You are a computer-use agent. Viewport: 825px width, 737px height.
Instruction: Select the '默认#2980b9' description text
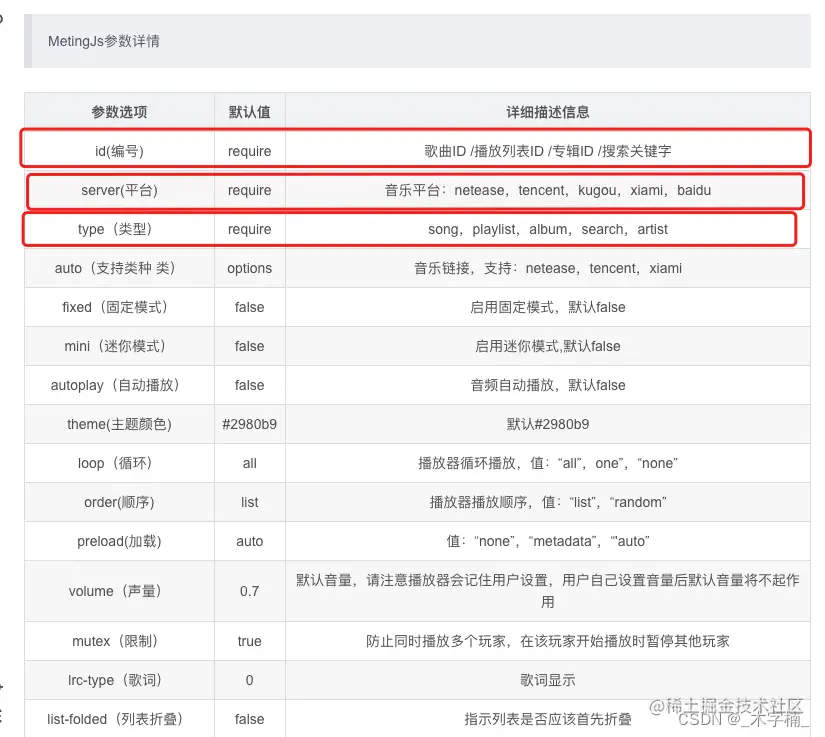tap(548, 424)
